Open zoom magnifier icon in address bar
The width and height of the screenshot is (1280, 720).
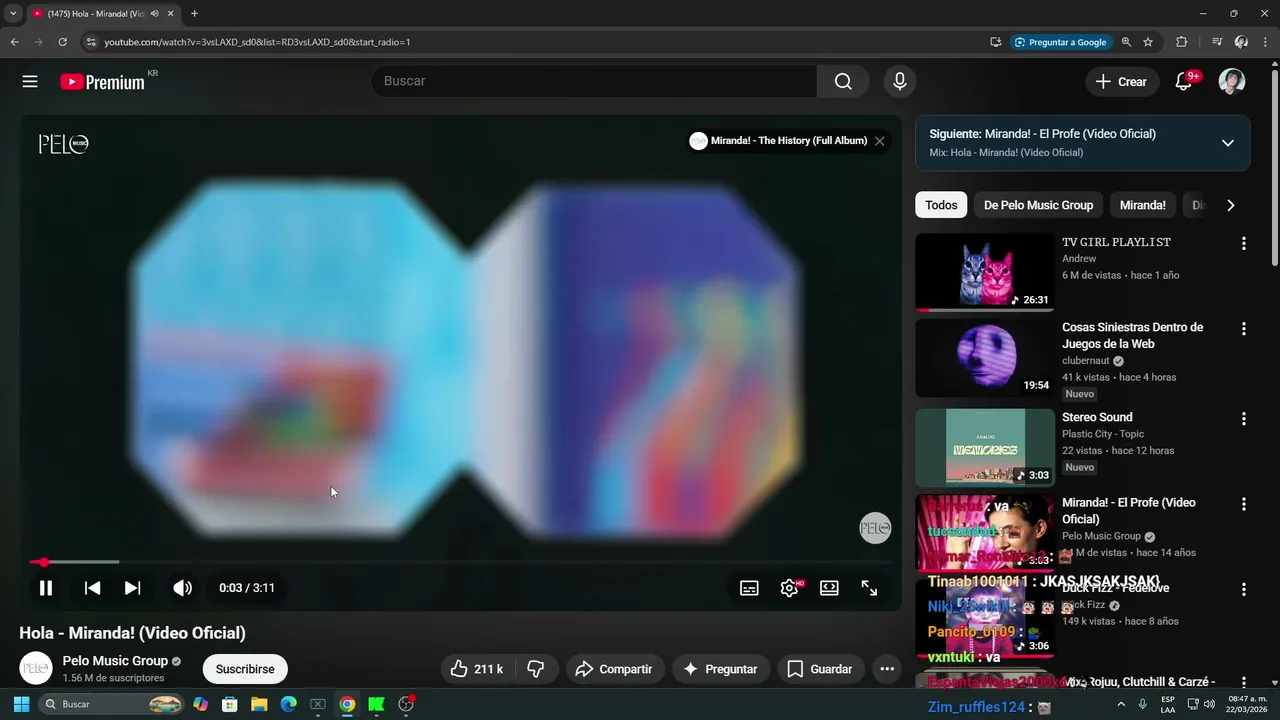tap(1127, 42)
